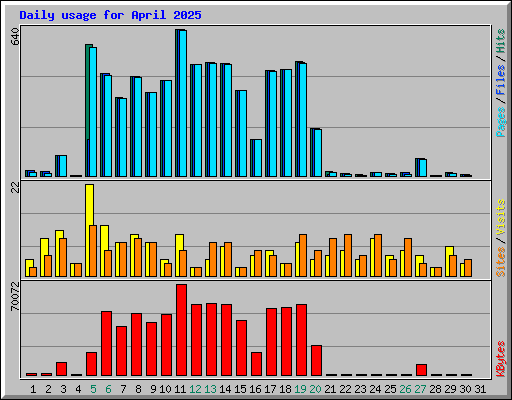Click the 640 hits axis label

tap(15, 37)
